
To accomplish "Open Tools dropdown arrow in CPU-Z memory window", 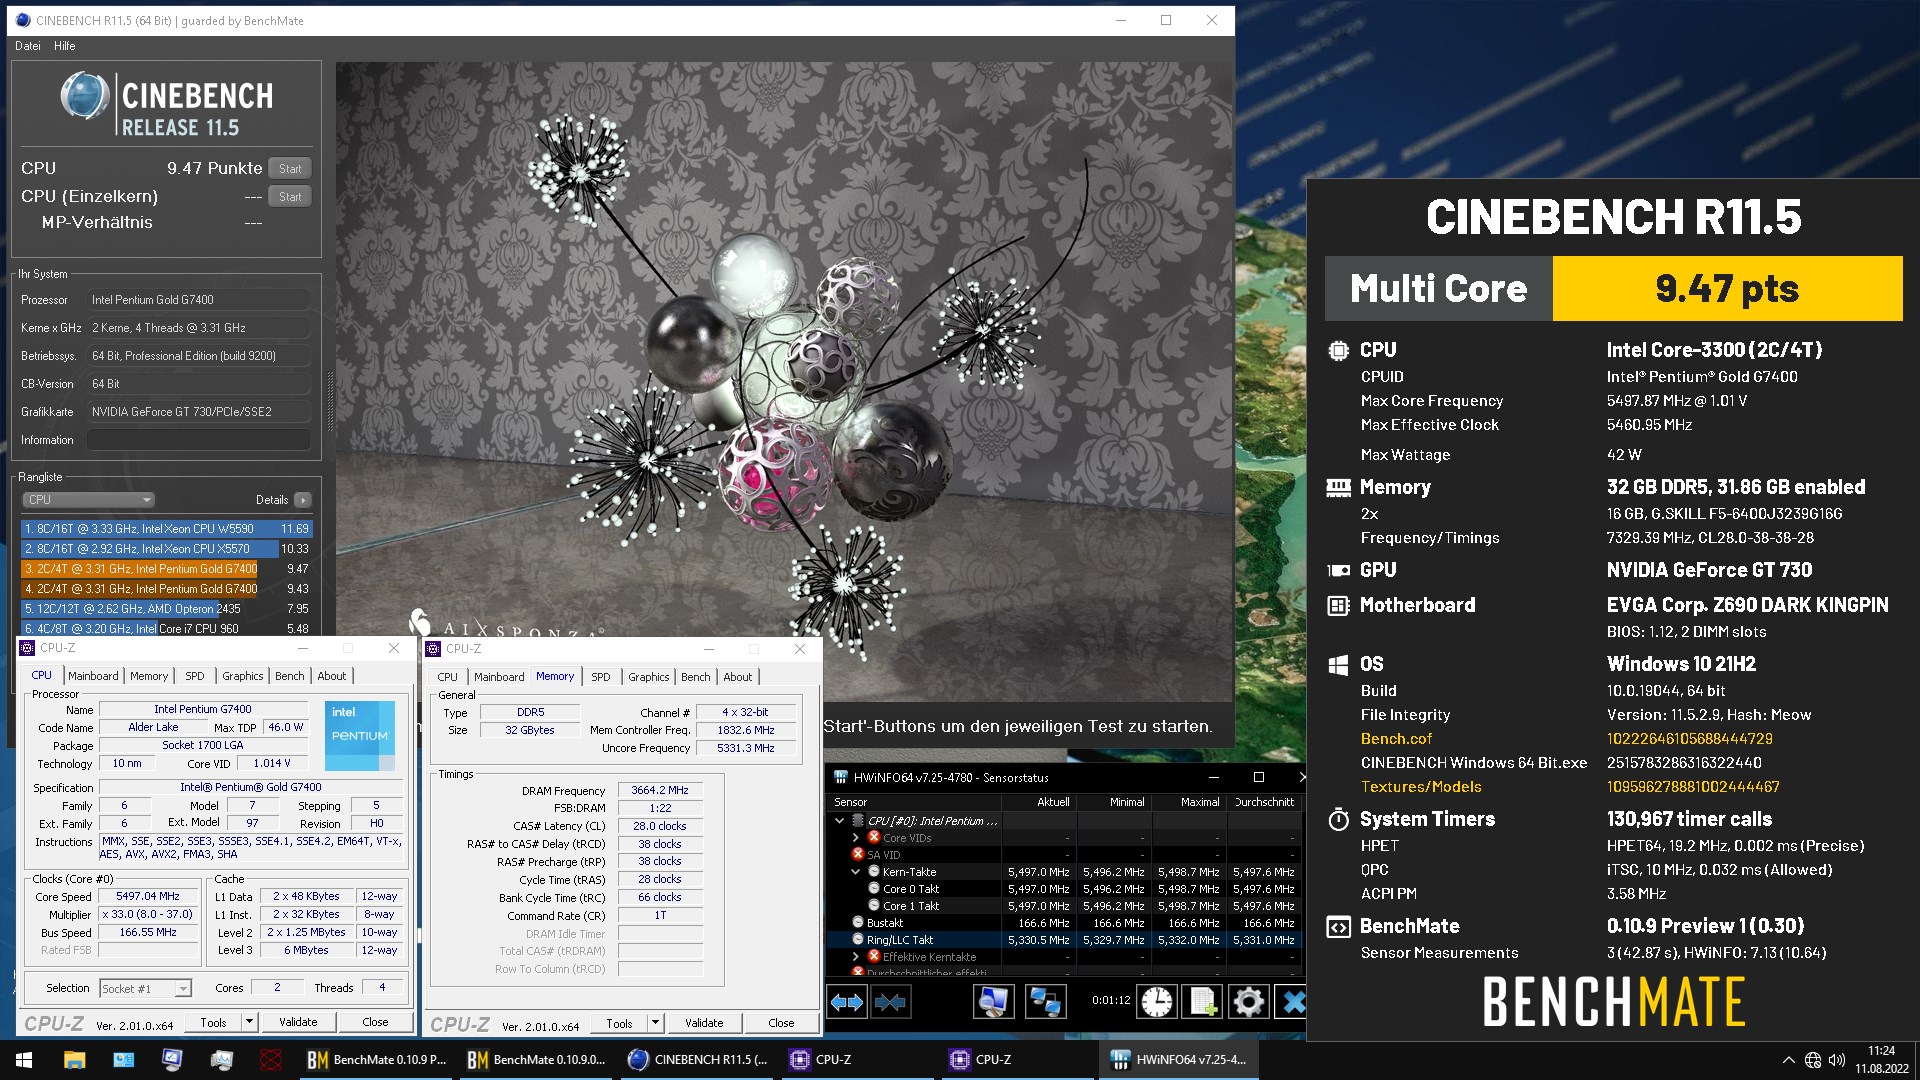I will [x=655, y=1023].
